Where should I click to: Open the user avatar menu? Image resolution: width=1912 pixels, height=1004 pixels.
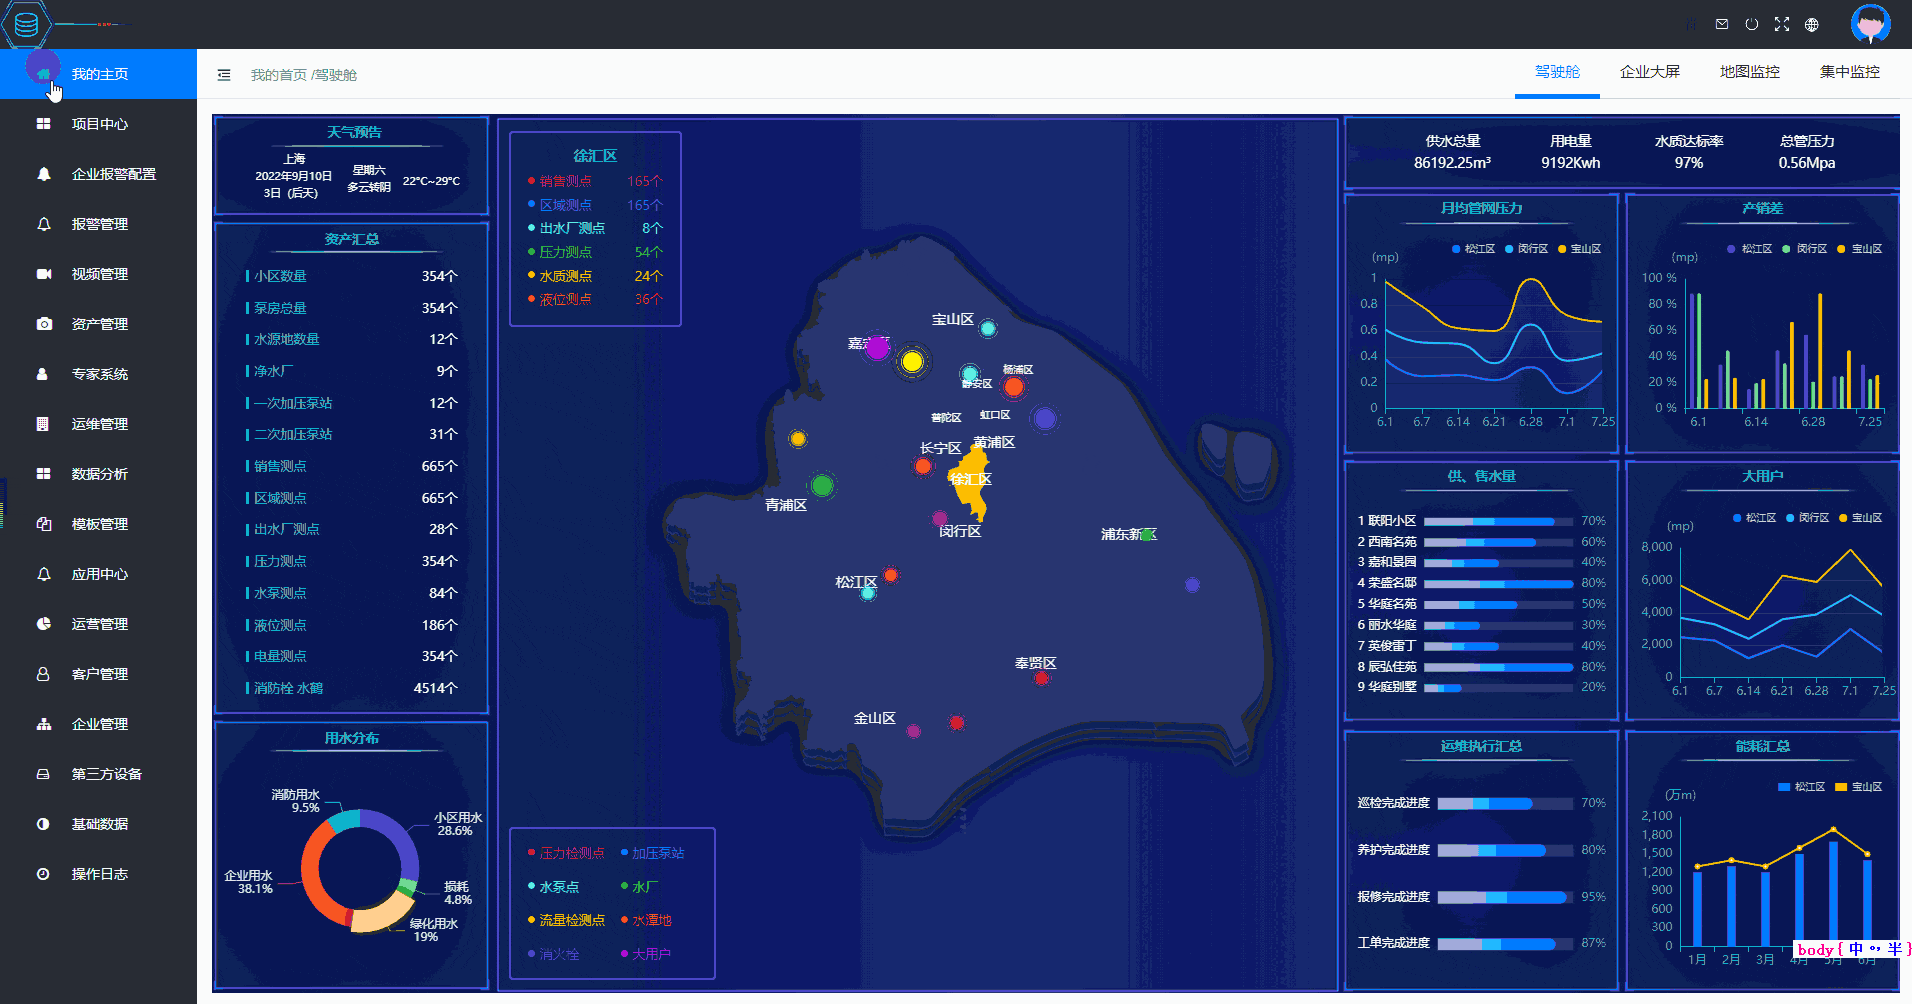coord(1869,24)
